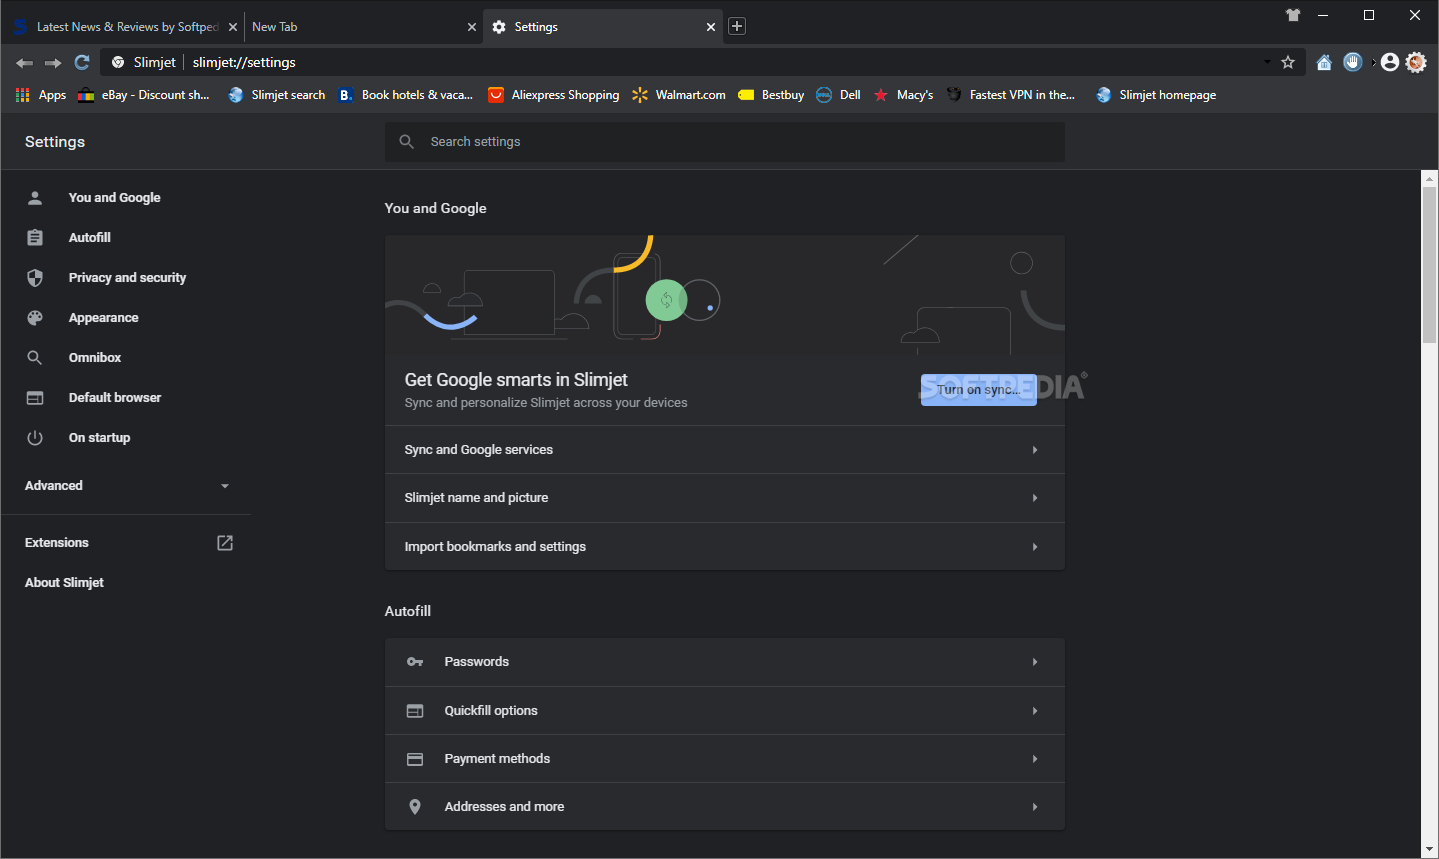Open the Slimjet homepage bookmark
The width and height of the screenshot is (1439, 859).
click(x=1156, y=95)
